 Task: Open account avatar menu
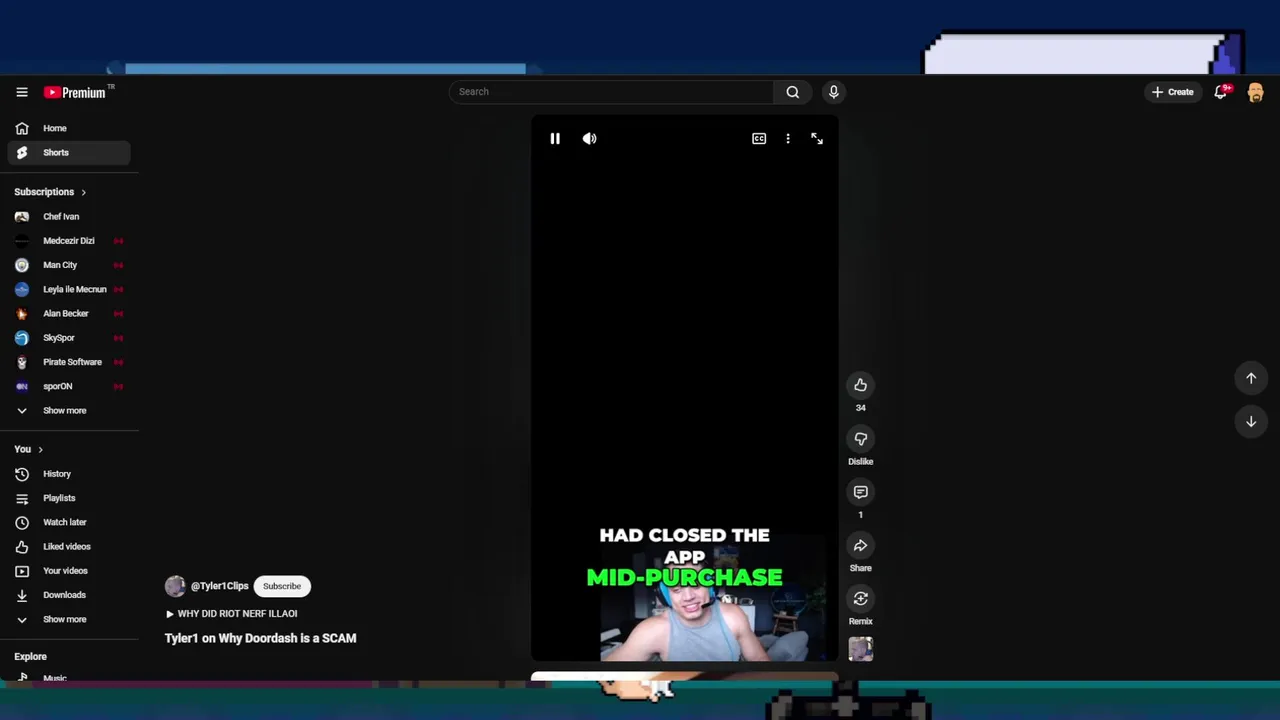pos(1255,92)
